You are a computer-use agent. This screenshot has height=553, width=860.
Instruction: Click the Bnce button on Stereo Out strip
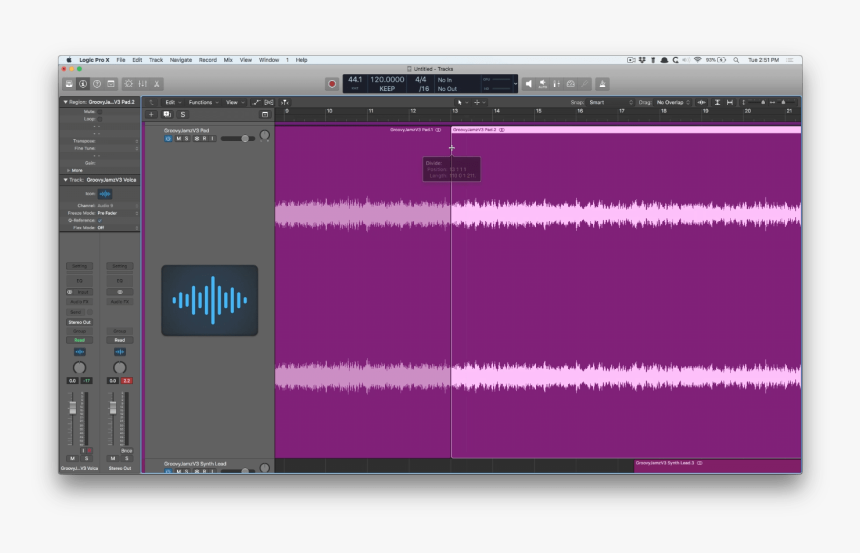click(126, 450)
